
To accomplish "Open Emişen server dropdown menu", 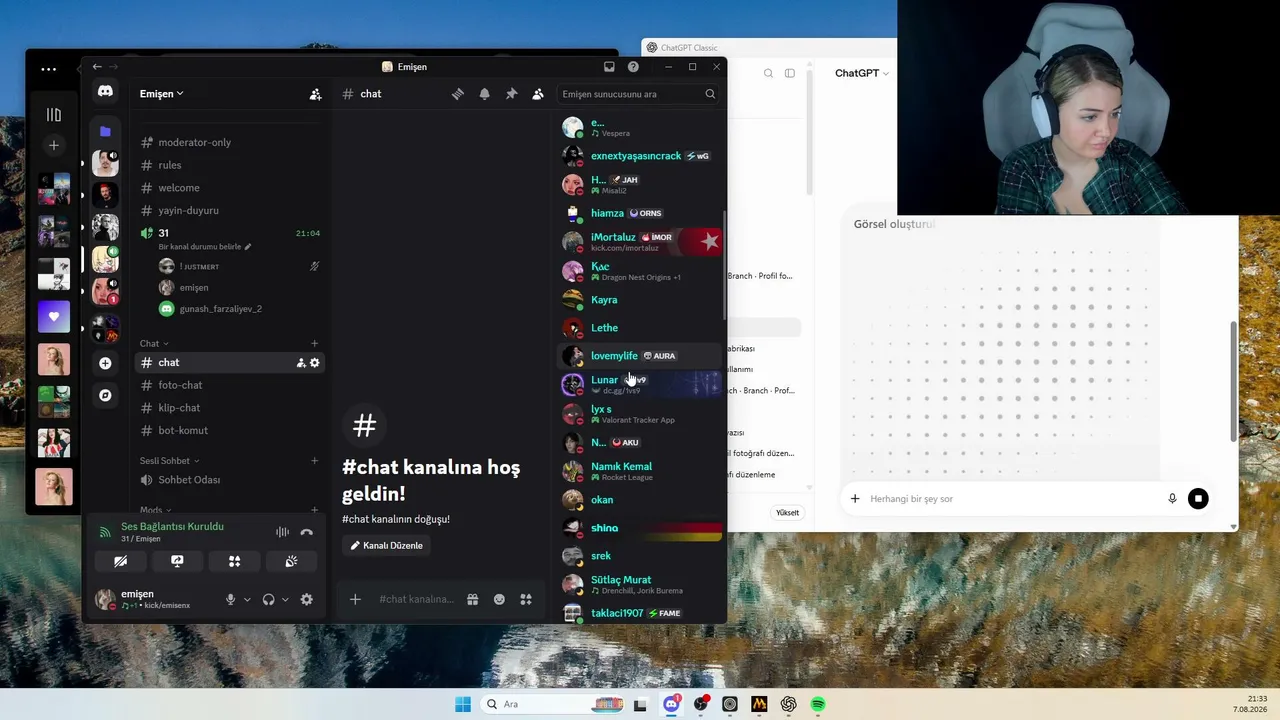I will click(162, 94).
